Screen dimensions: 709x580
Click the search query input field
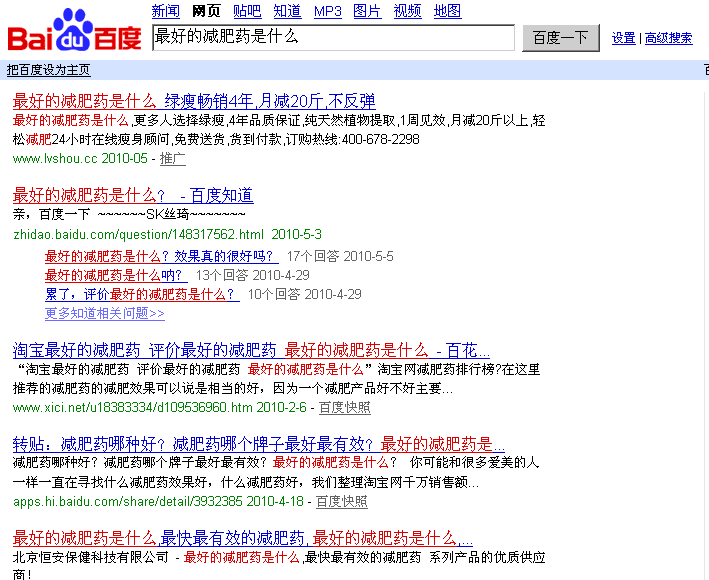coord(332,37)
